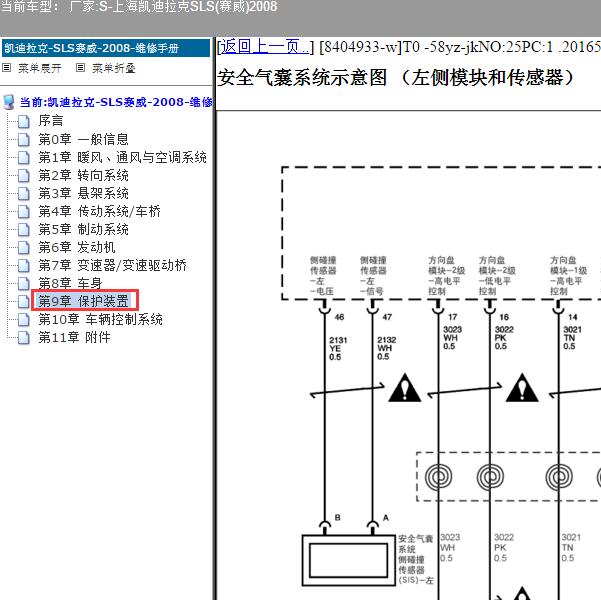Click upper wire label 3023 WH 0.5
601x600 pixels.
(x=452, y=338)
